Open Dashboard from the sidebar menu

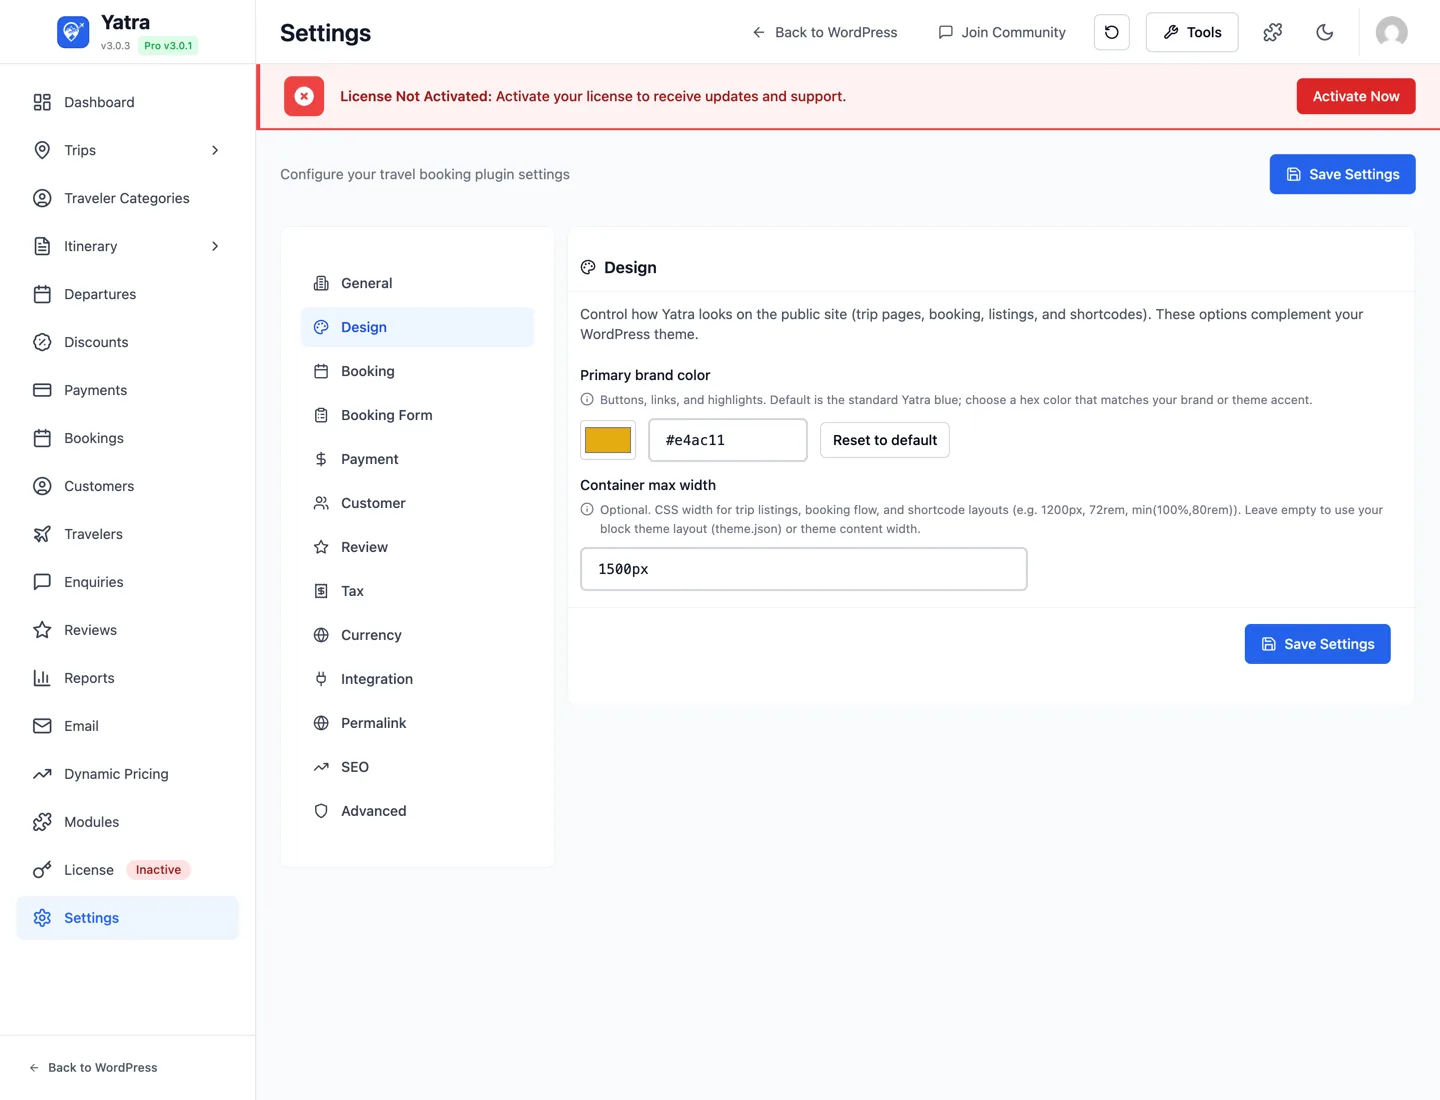128,102
